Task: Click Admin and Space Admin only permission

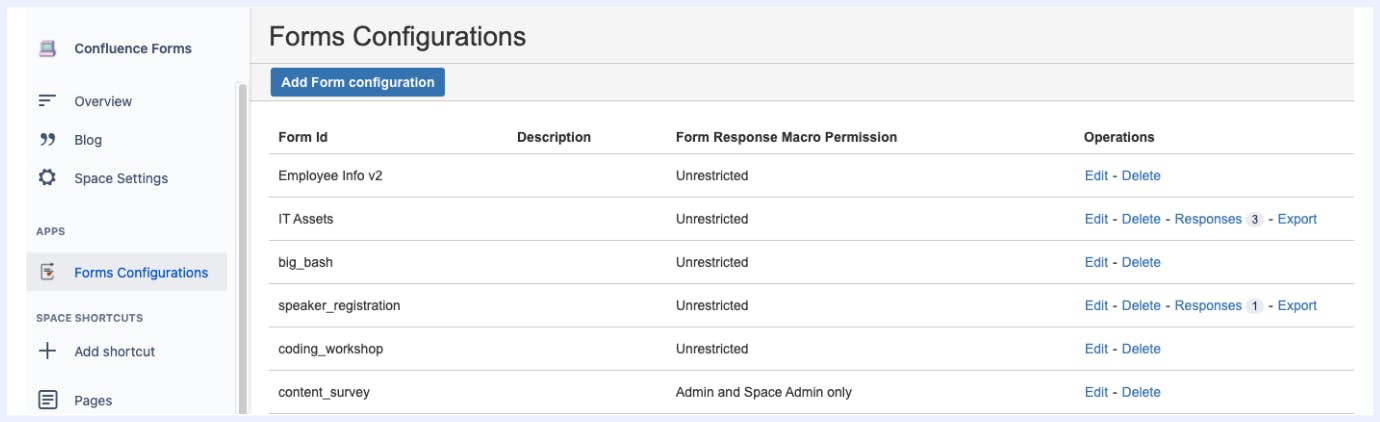Action: click(x=764, y=392)
